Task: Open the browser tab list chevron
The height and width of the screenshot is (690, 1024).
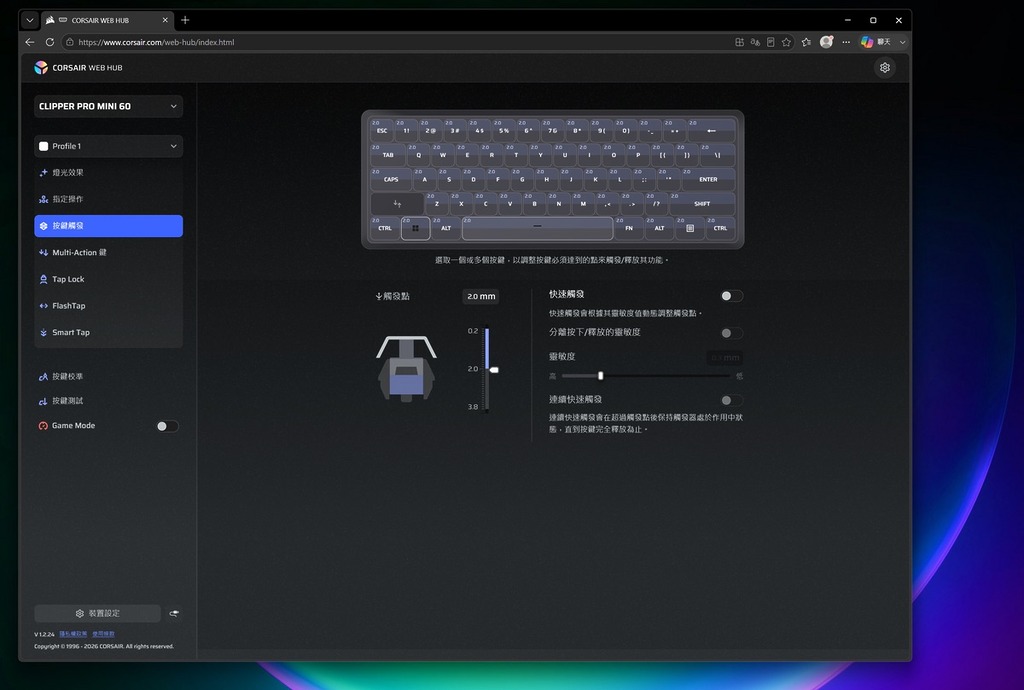Action: click(29, 20)
